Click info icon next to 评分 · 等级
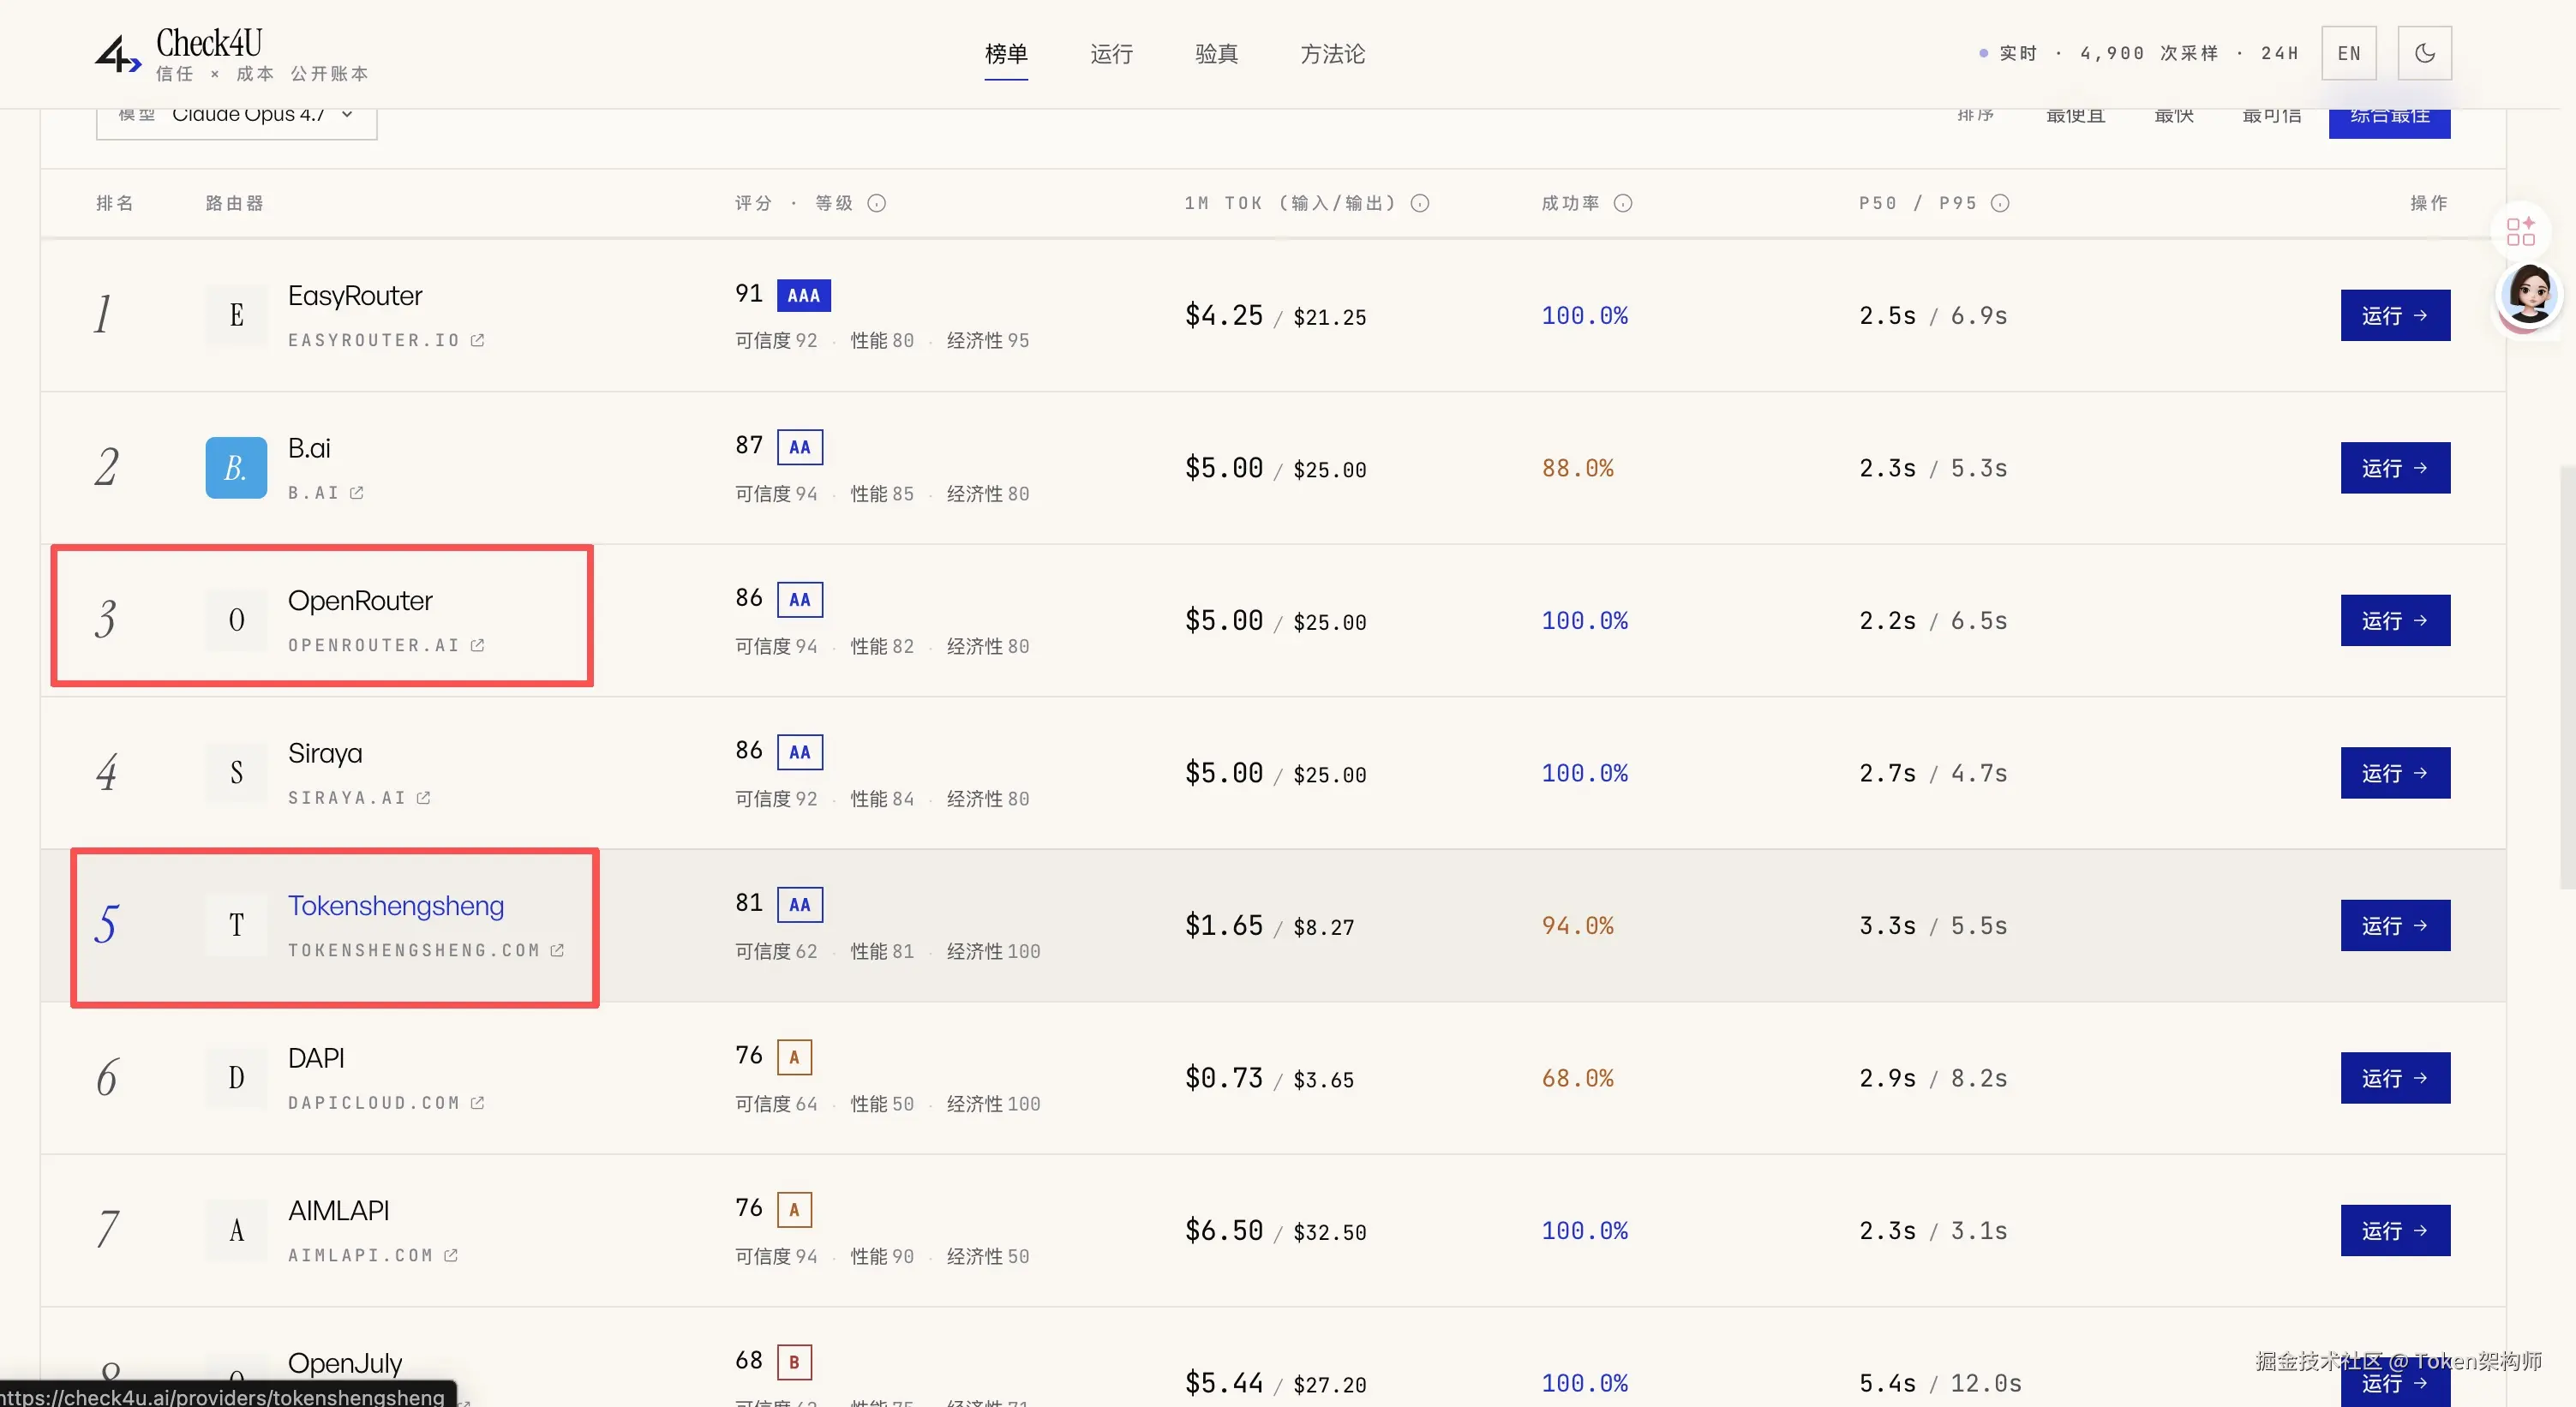 (877, 203)
